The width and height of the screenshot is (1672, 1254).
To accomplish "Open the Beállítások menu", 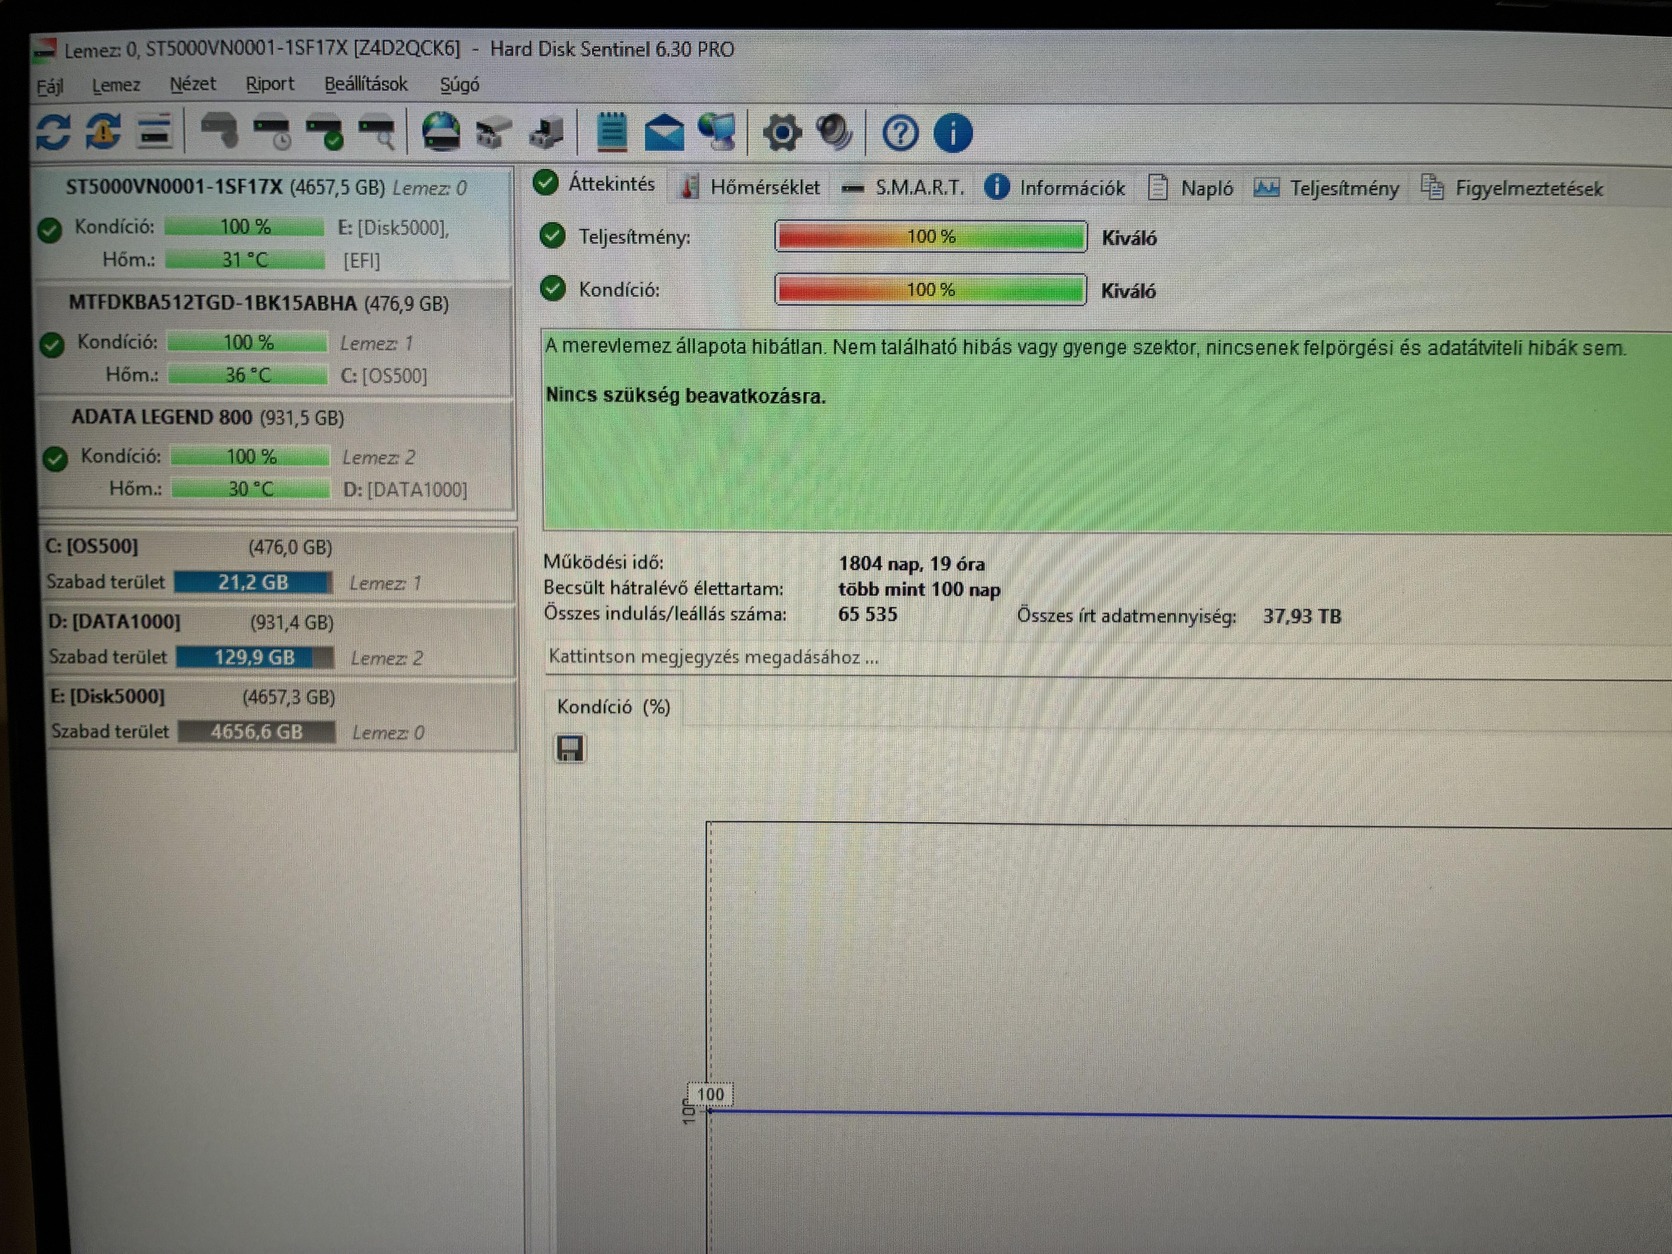I will tap(366, 84).
